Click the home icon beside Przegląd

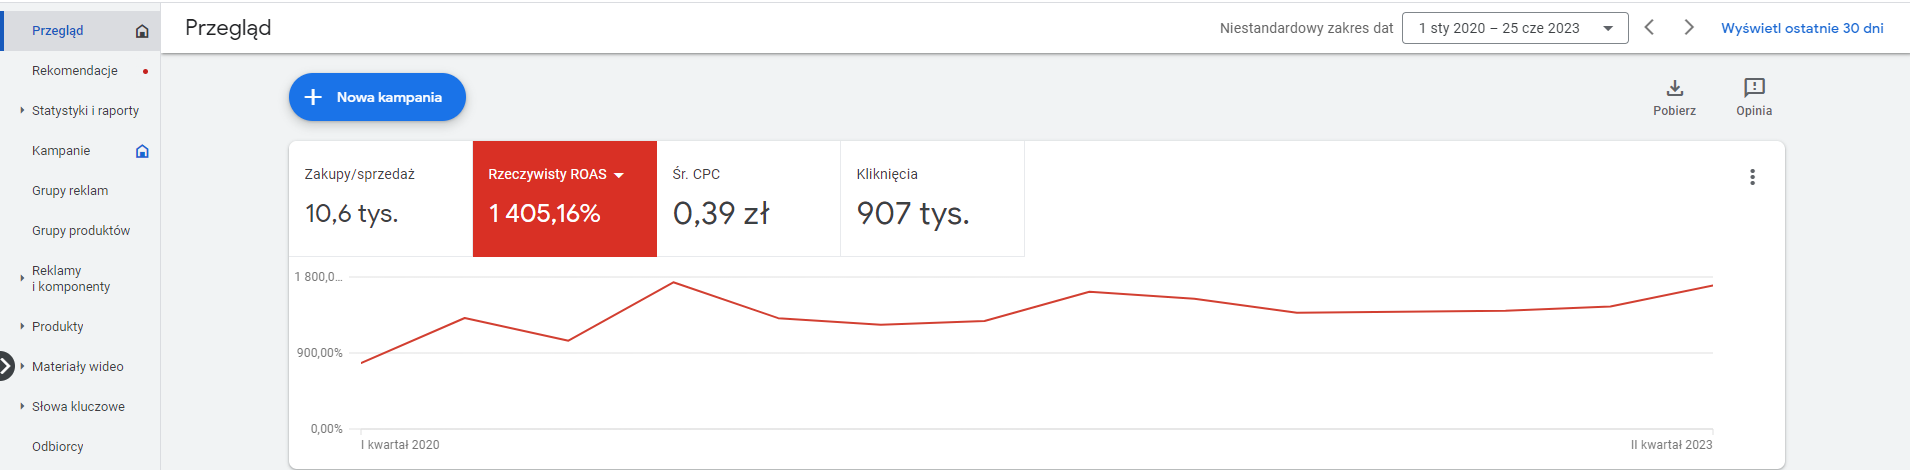(x=142, y=31)
